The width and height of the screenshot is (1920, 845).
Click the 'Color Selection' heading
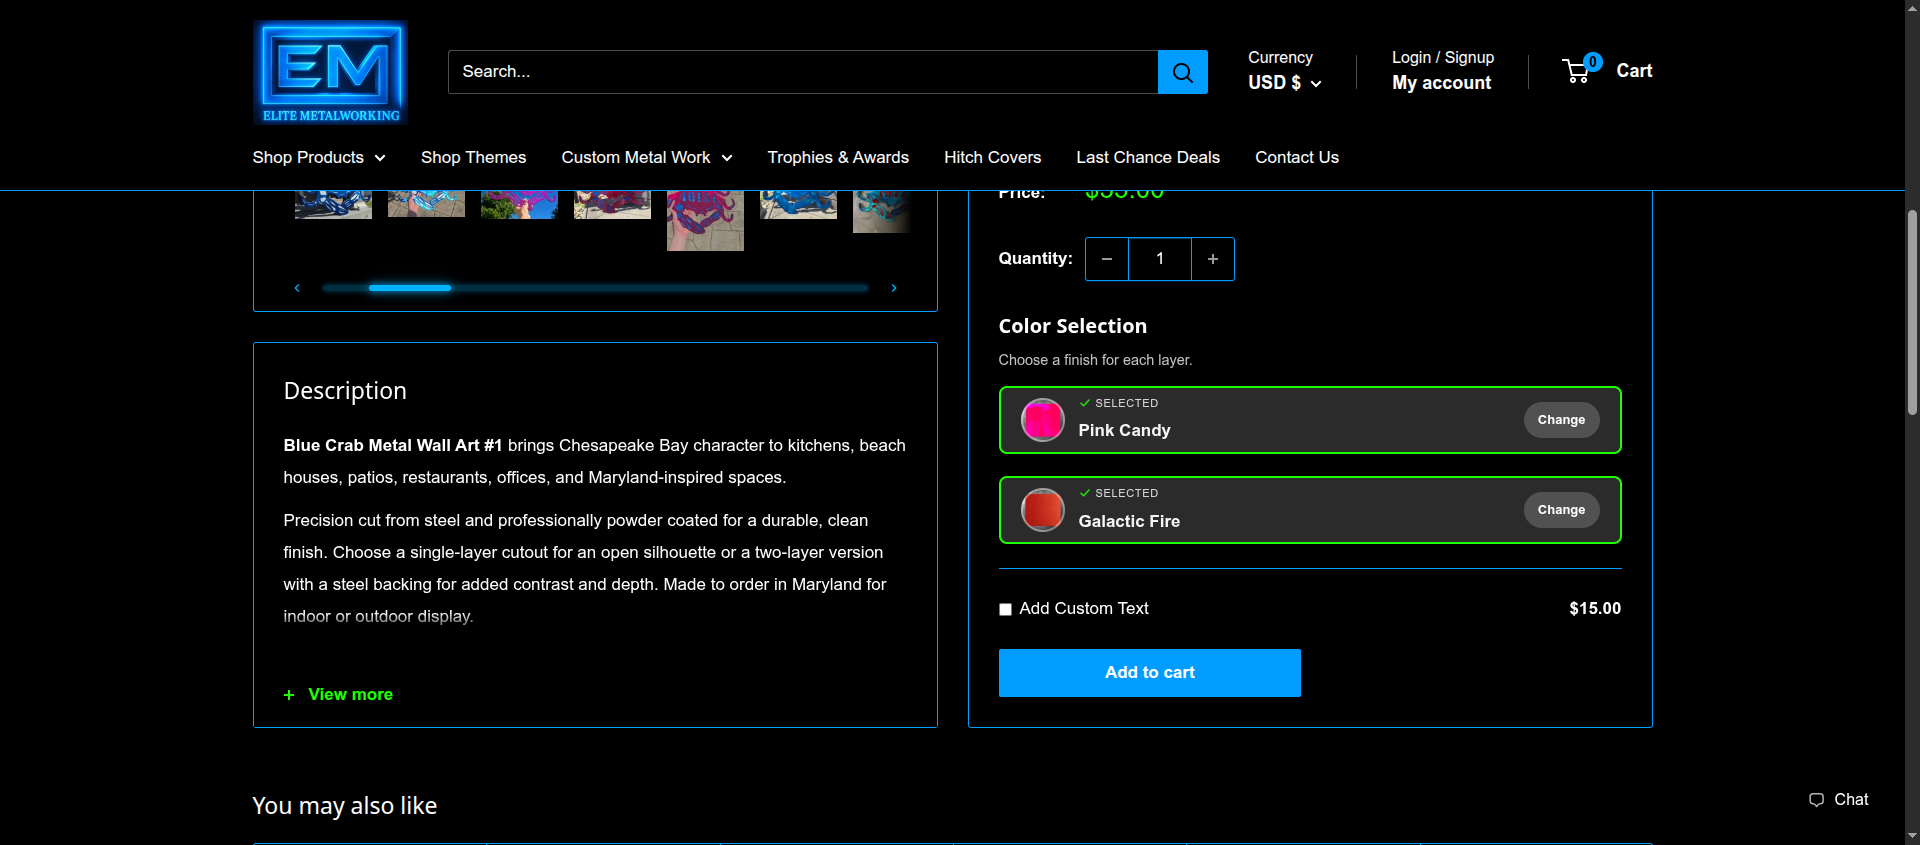1072,326
